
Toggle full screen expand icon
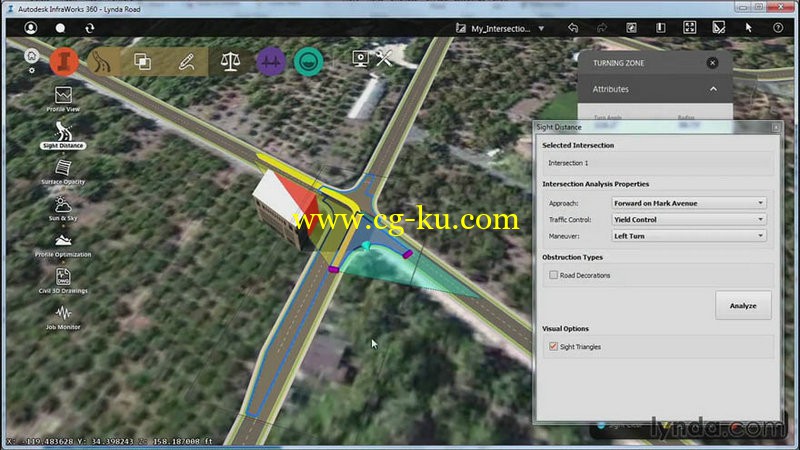(690, 28)
